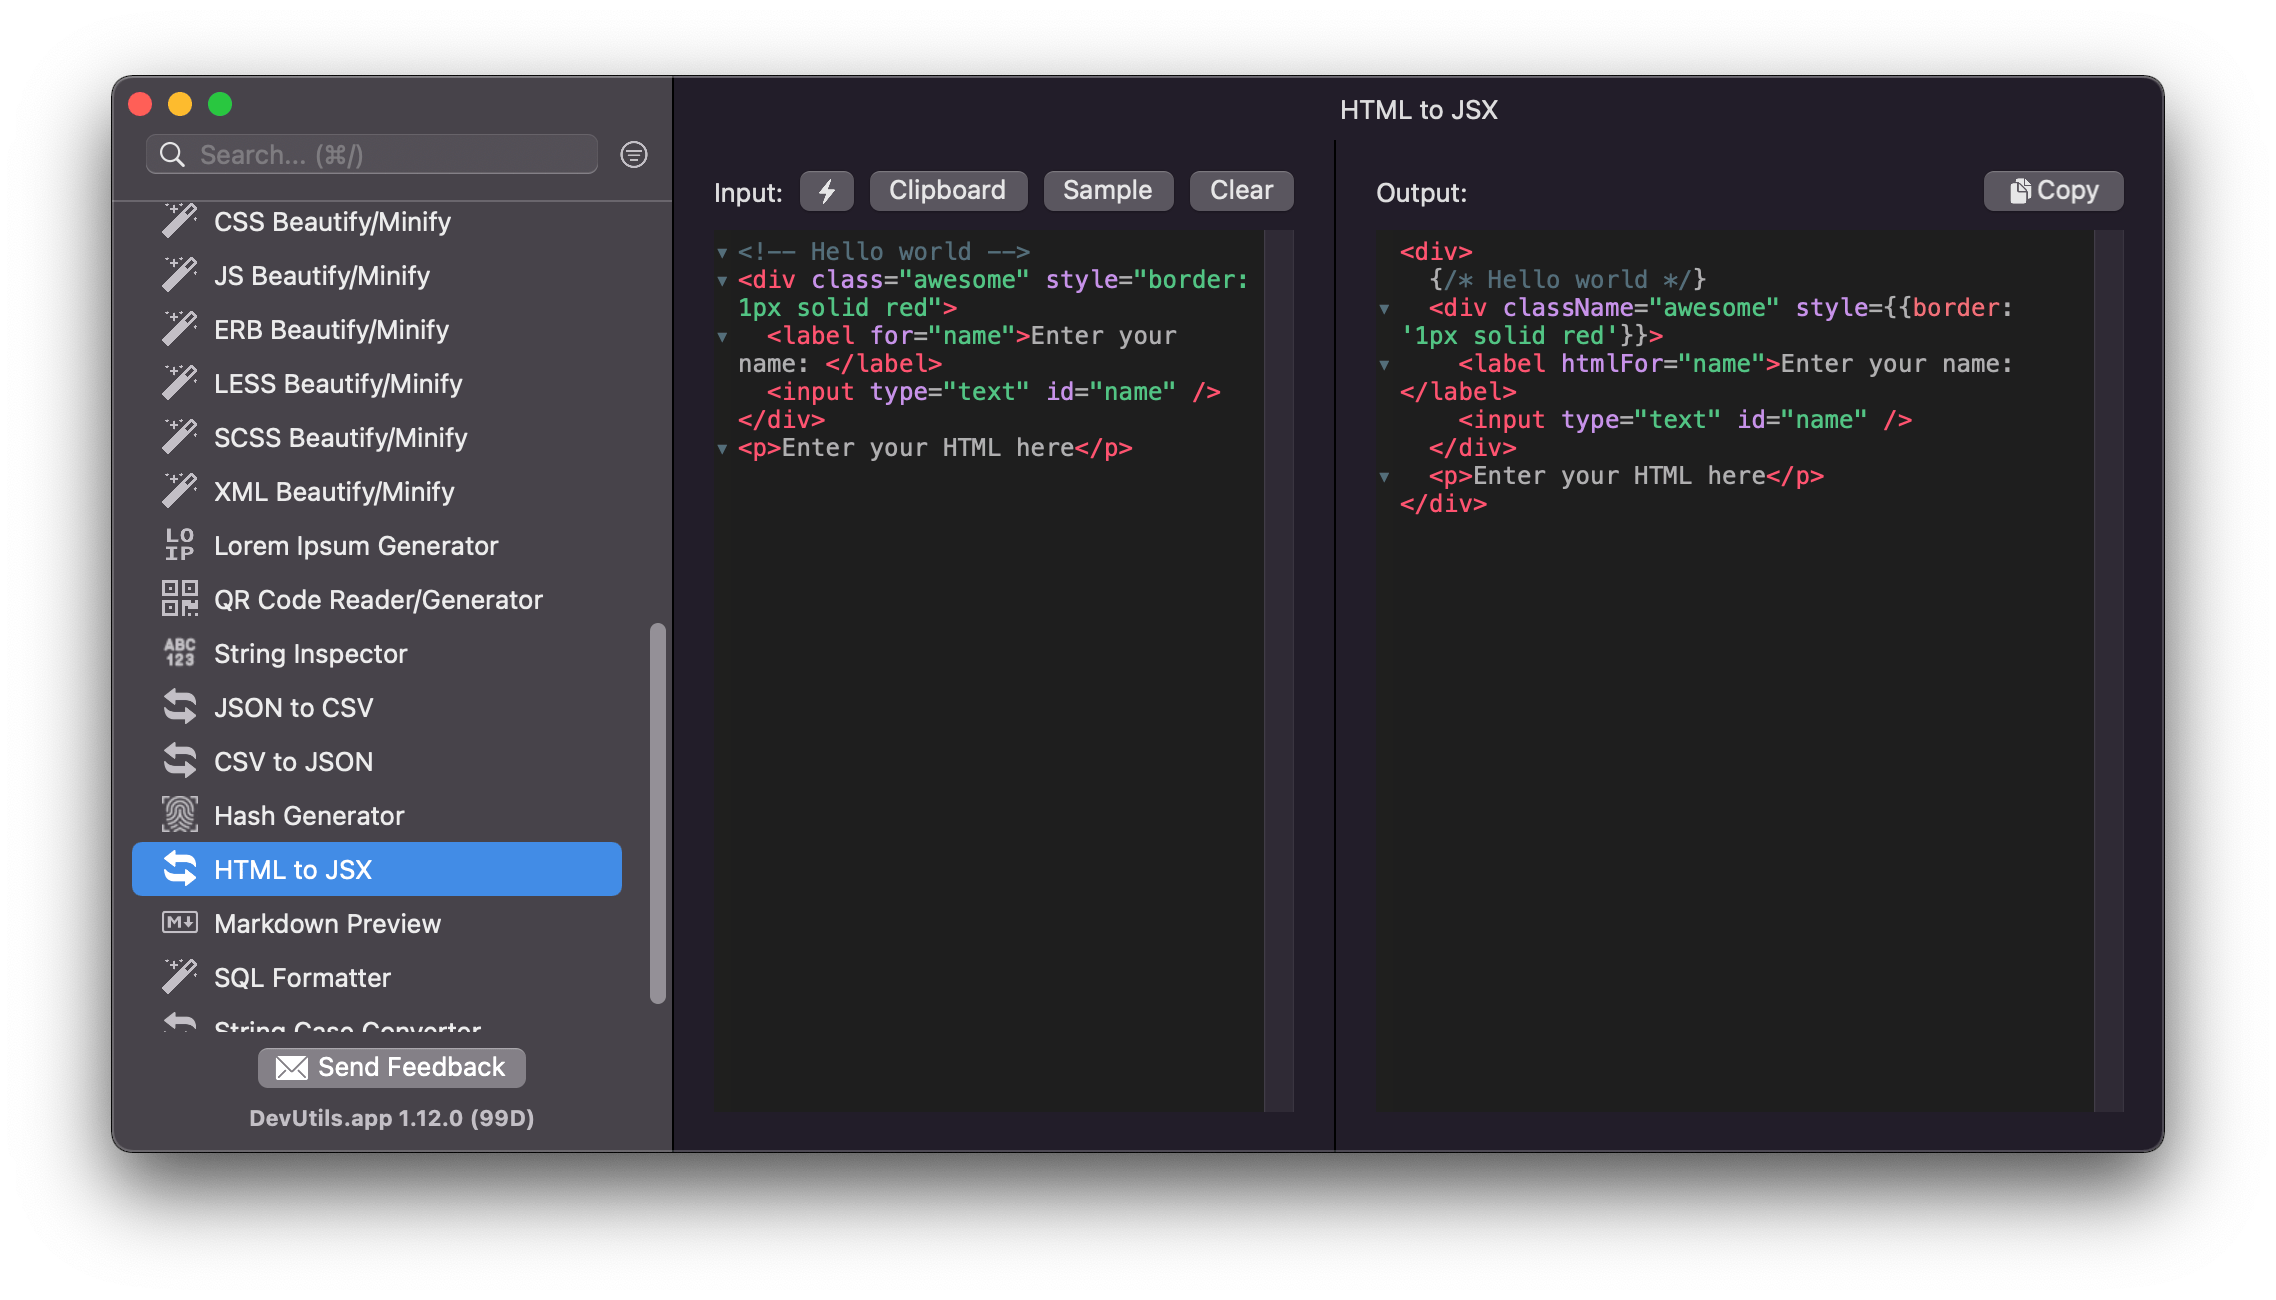
Task: Select the QR Code Reader/Generator icon
Action: pyautogui.click(x=178, y=600)
